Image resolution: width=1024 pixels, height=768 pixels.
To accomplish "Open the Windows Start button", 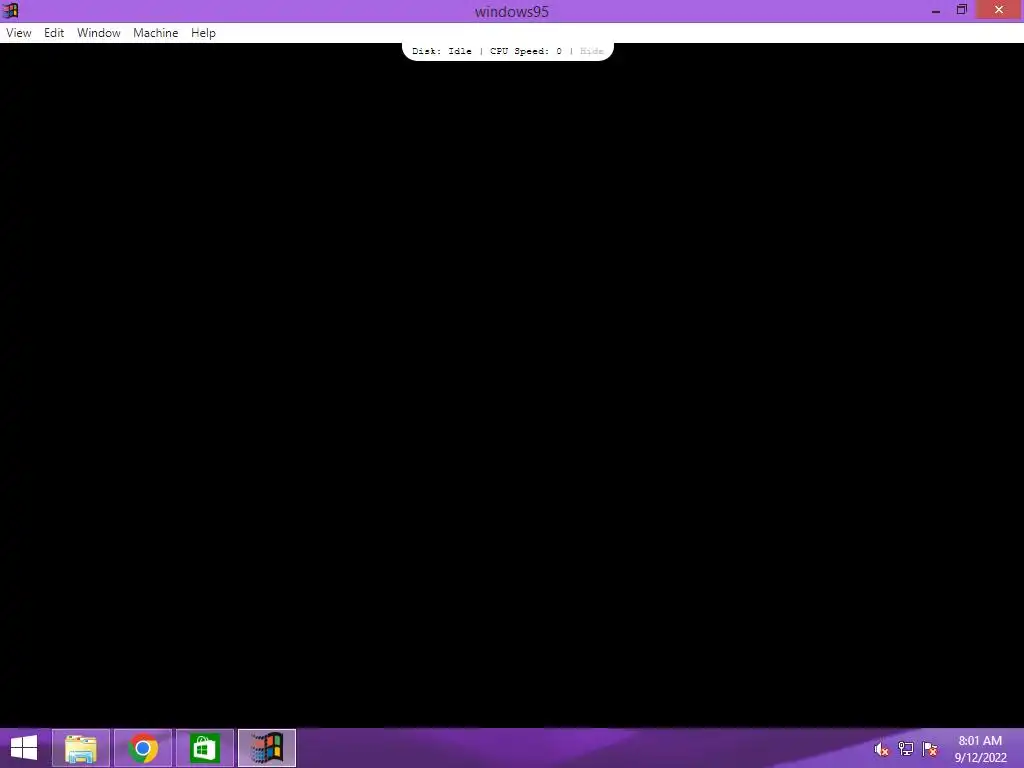I will pos(24,748).
